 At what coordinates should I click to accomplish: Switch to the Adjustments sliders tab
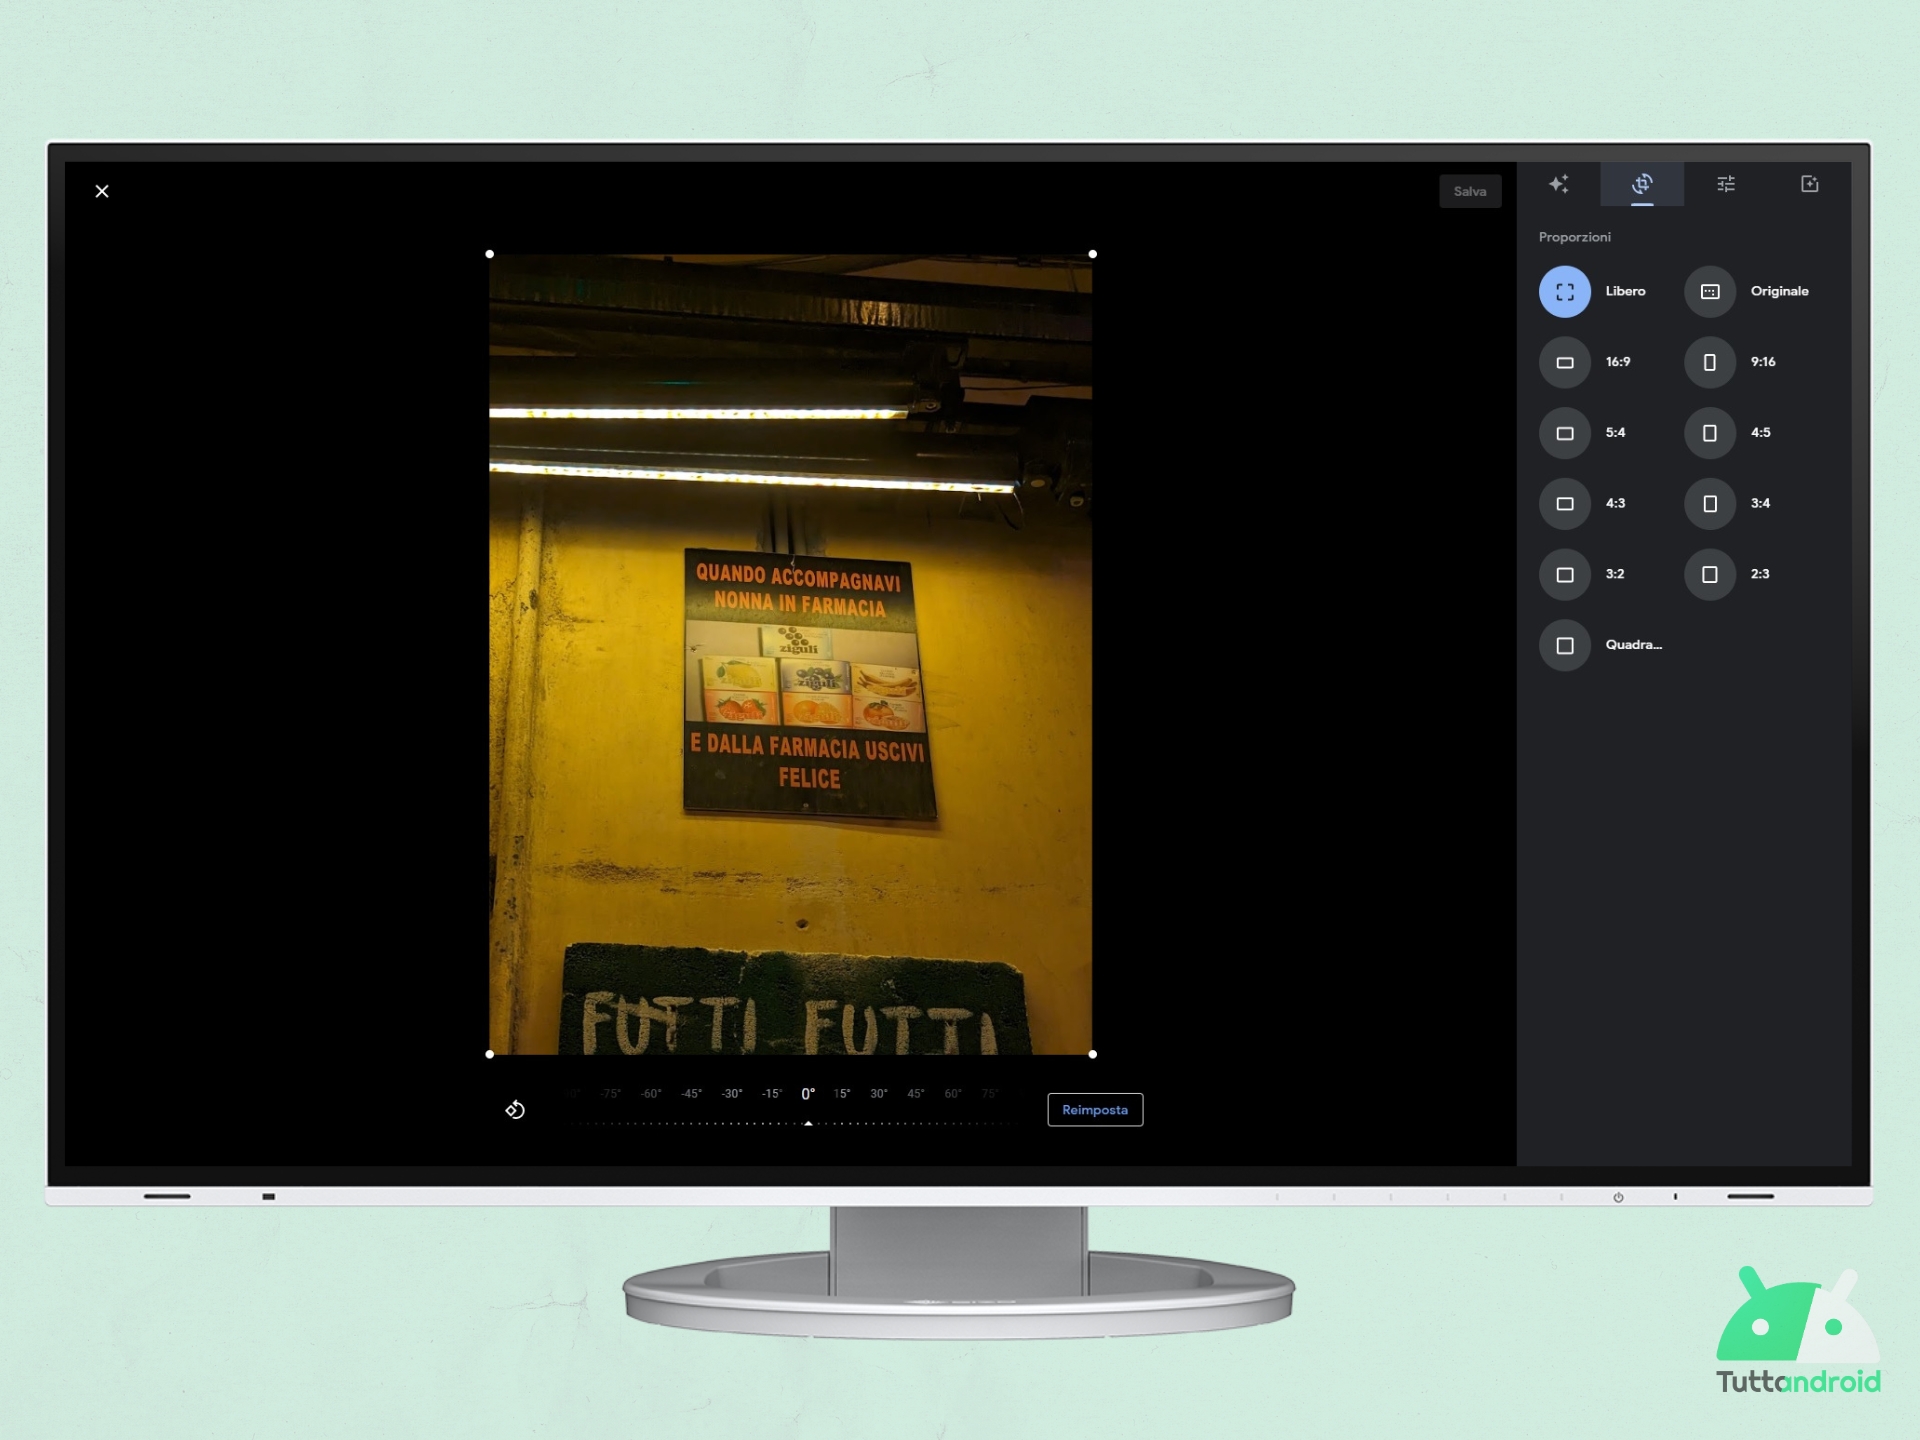[1726, 184]
